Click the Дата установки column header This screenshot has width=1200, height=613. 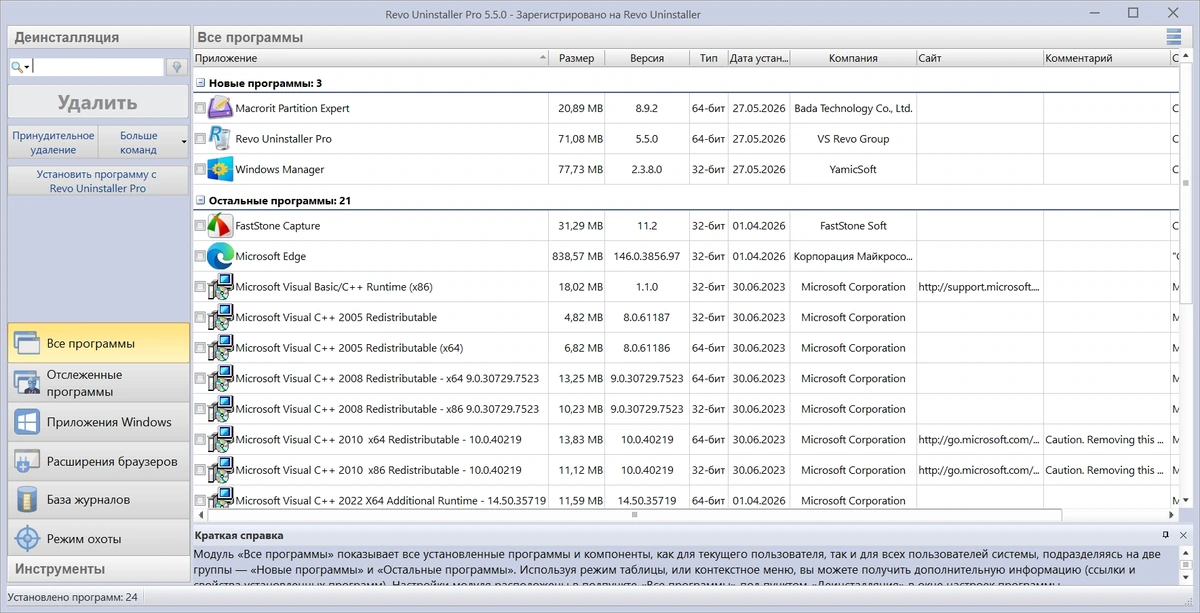(759, 58)
